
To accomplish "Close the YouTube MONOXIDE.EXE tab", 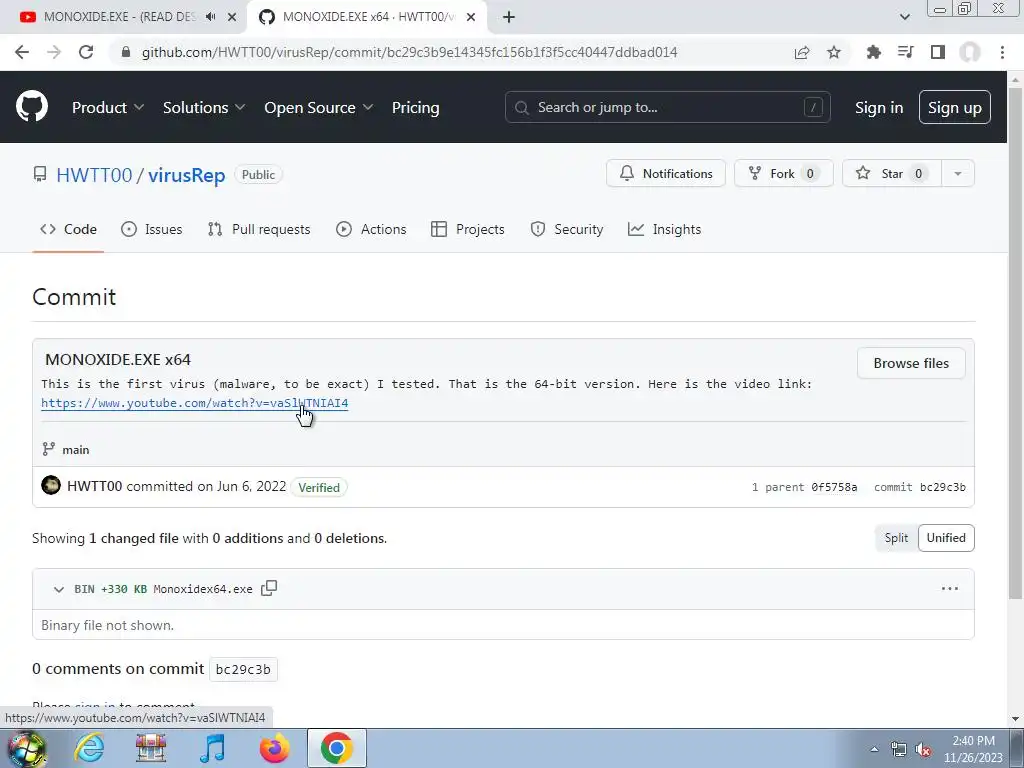I will 232,17.
